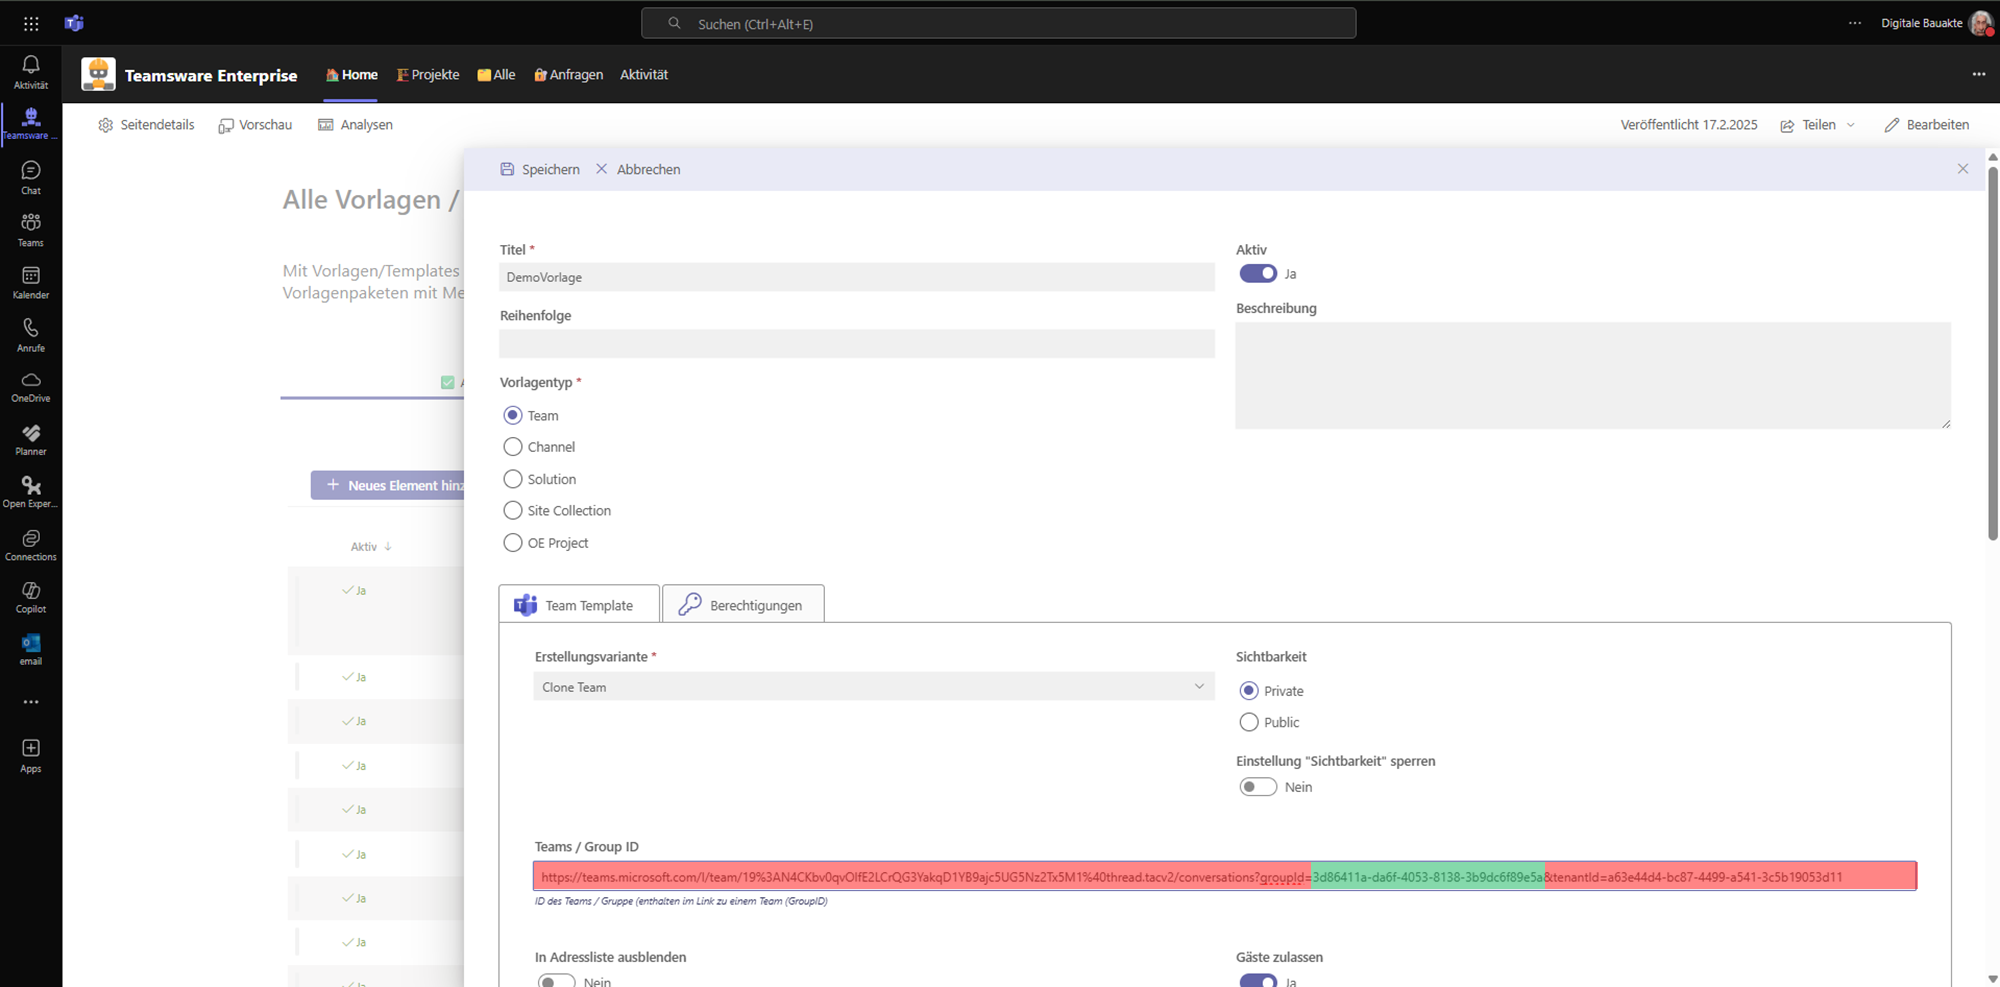Click Abbrechen to cancel editing
The height and width of the screenshot is (987, 2000).
pos(638,169)
